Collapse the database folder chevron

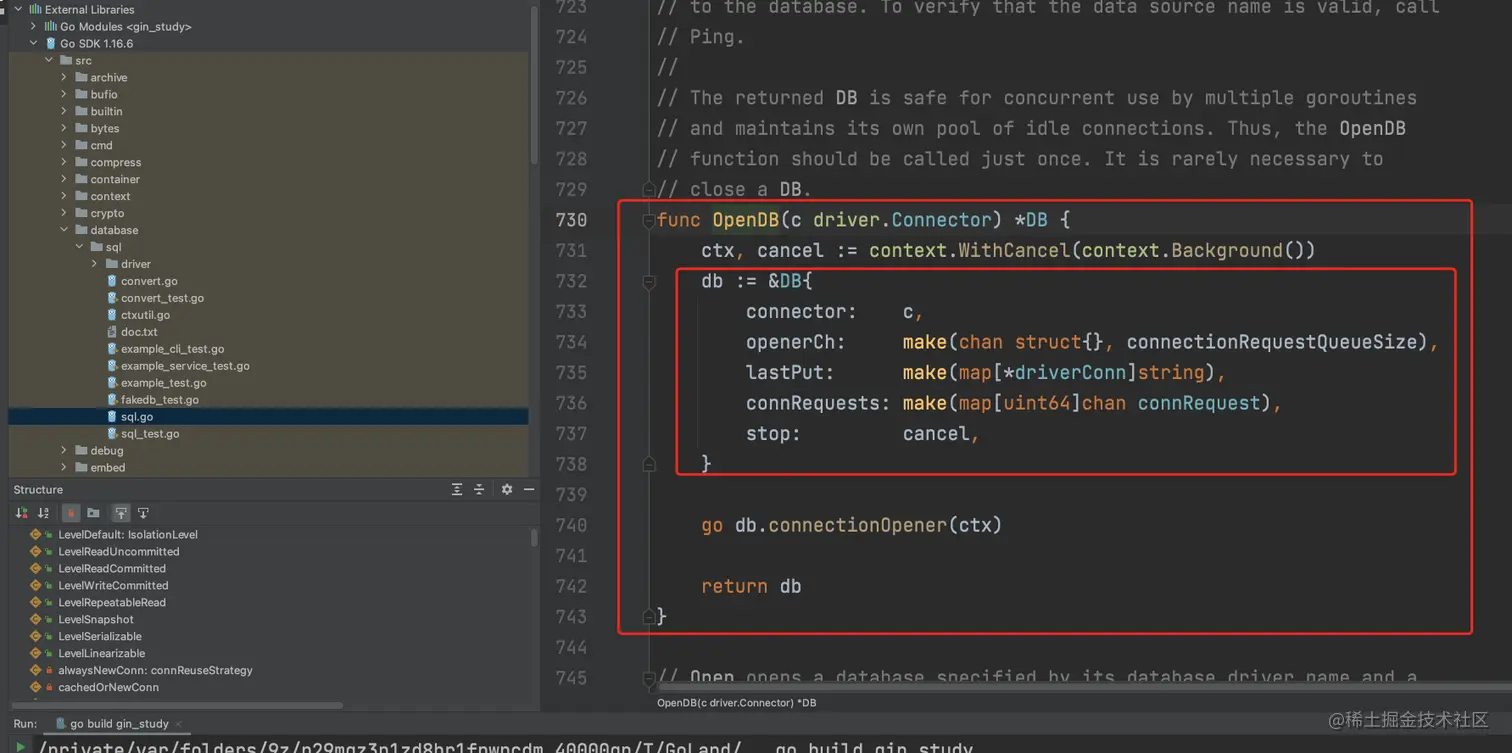64,230
